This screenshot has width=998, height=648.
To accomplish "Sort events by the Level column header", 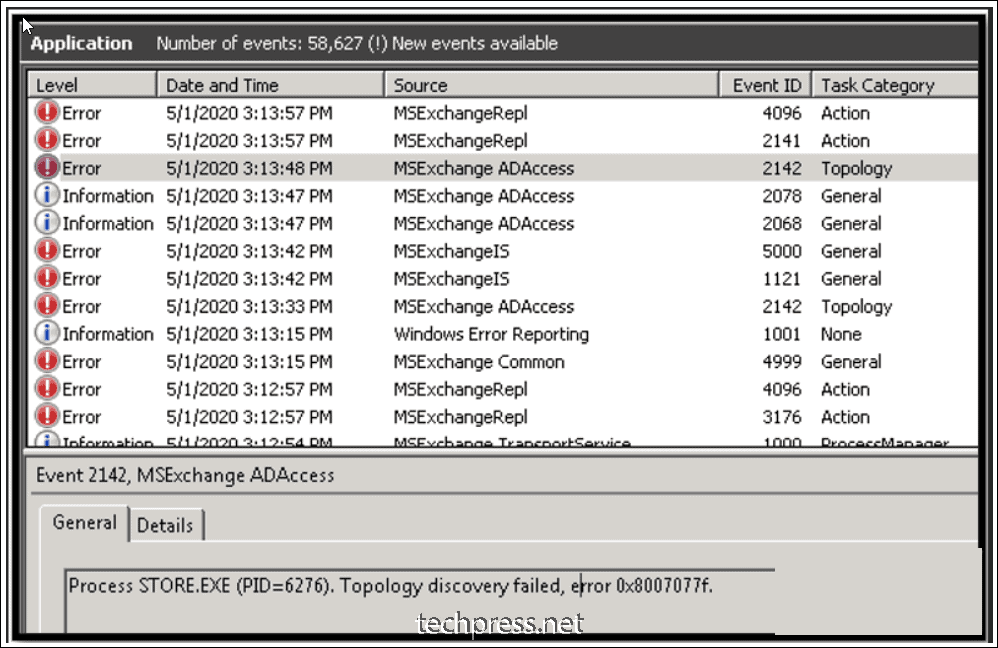I will point(92,85).
